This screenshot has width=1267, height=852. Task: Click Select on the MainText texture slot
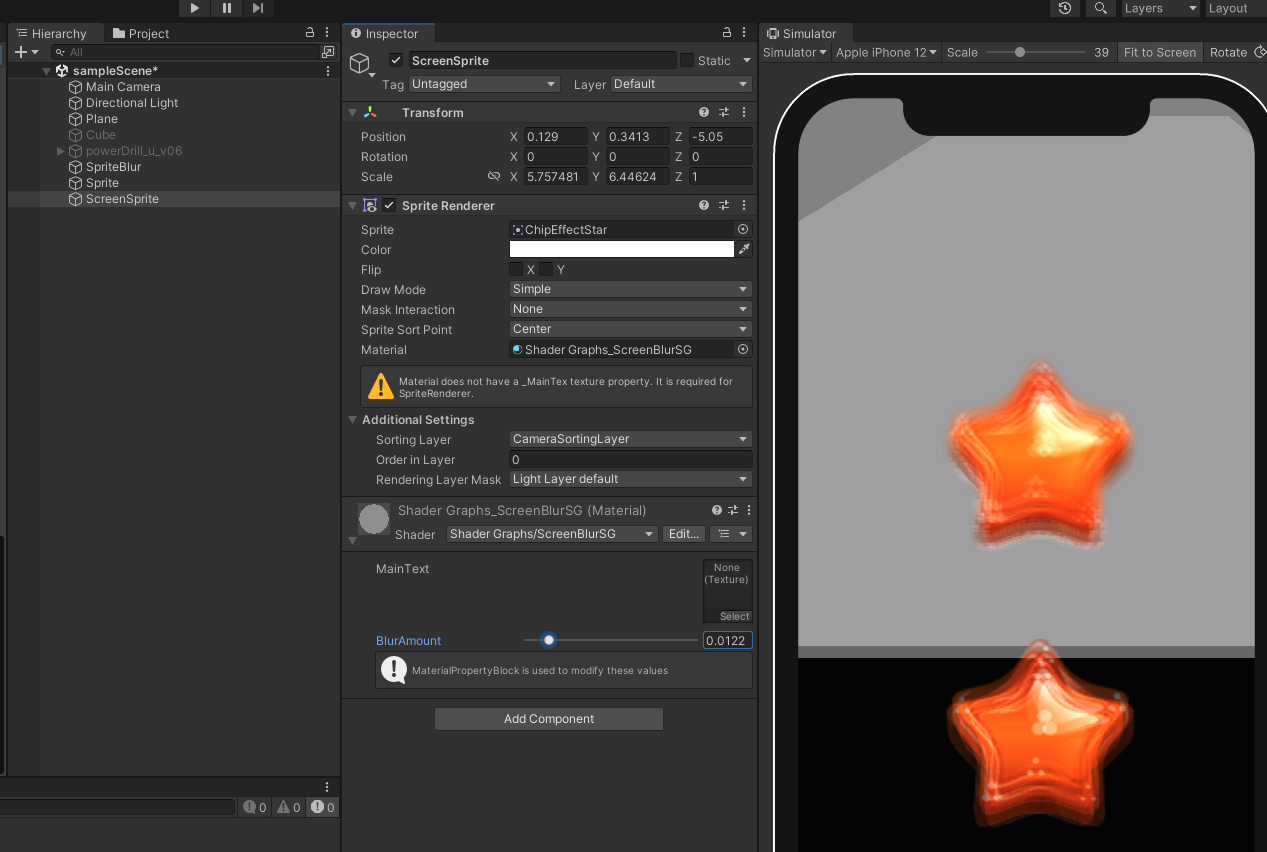(735, 616)
